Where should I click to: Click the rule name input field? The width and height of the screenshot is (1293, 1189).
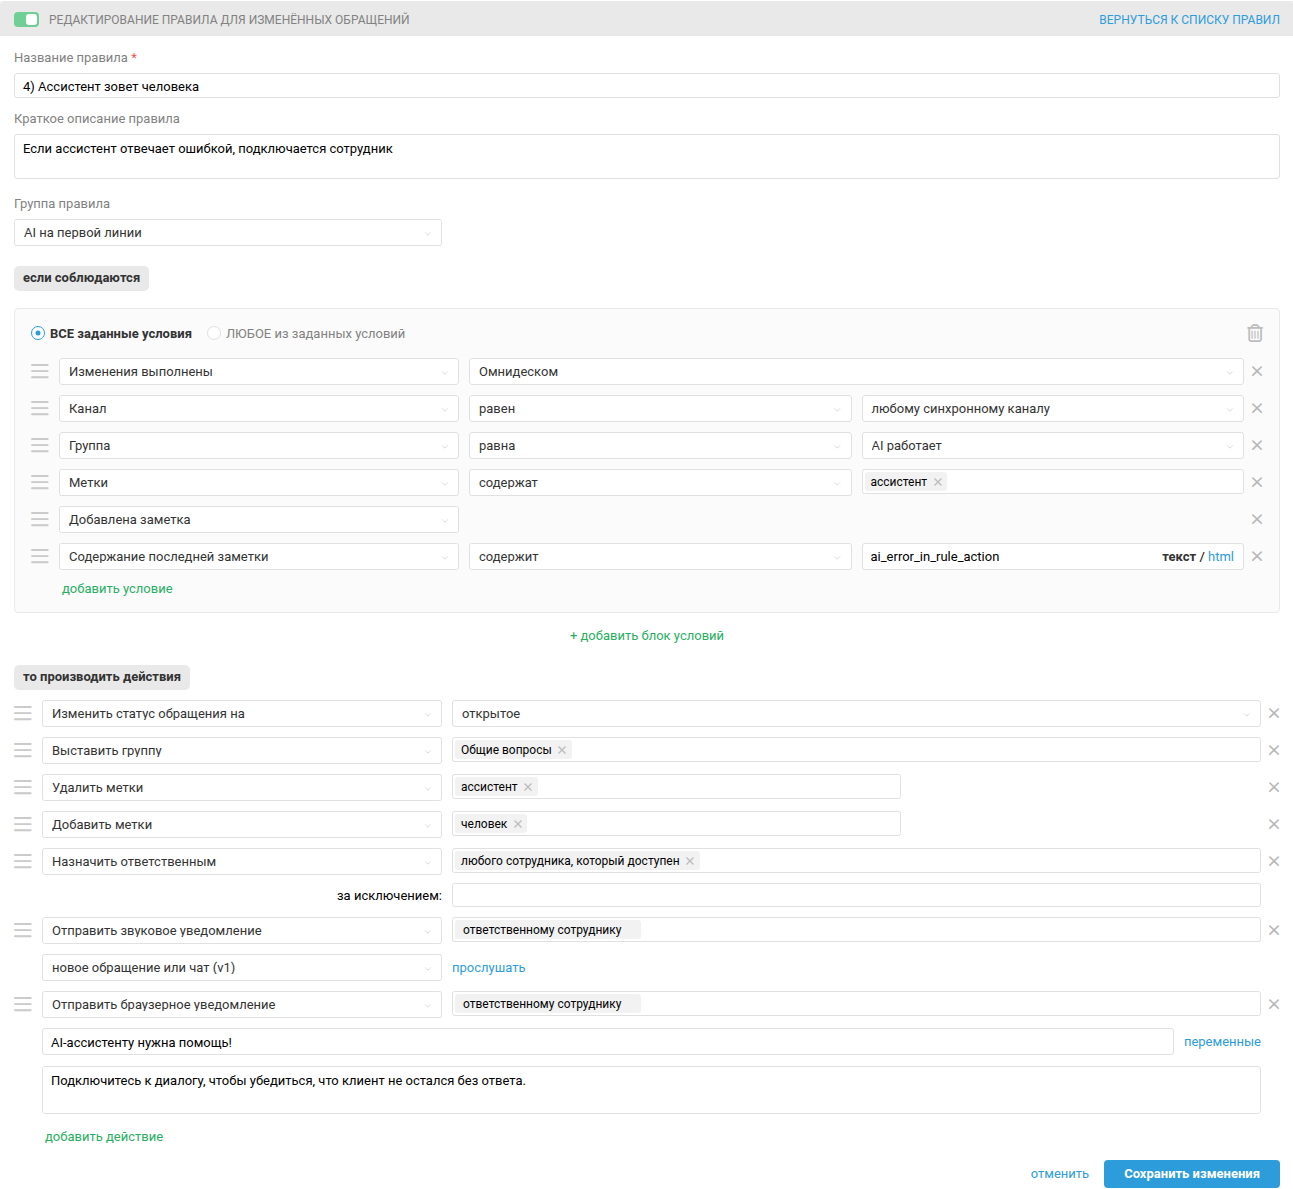pyautogui.click(x=646, y=87)
